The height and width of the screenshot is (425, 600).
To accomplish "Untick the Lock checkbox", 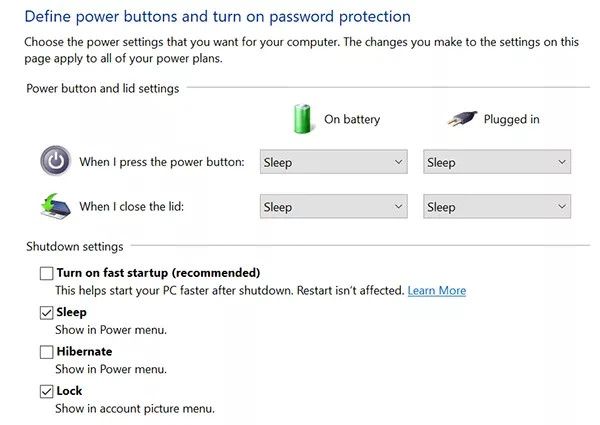I will 46,391.
